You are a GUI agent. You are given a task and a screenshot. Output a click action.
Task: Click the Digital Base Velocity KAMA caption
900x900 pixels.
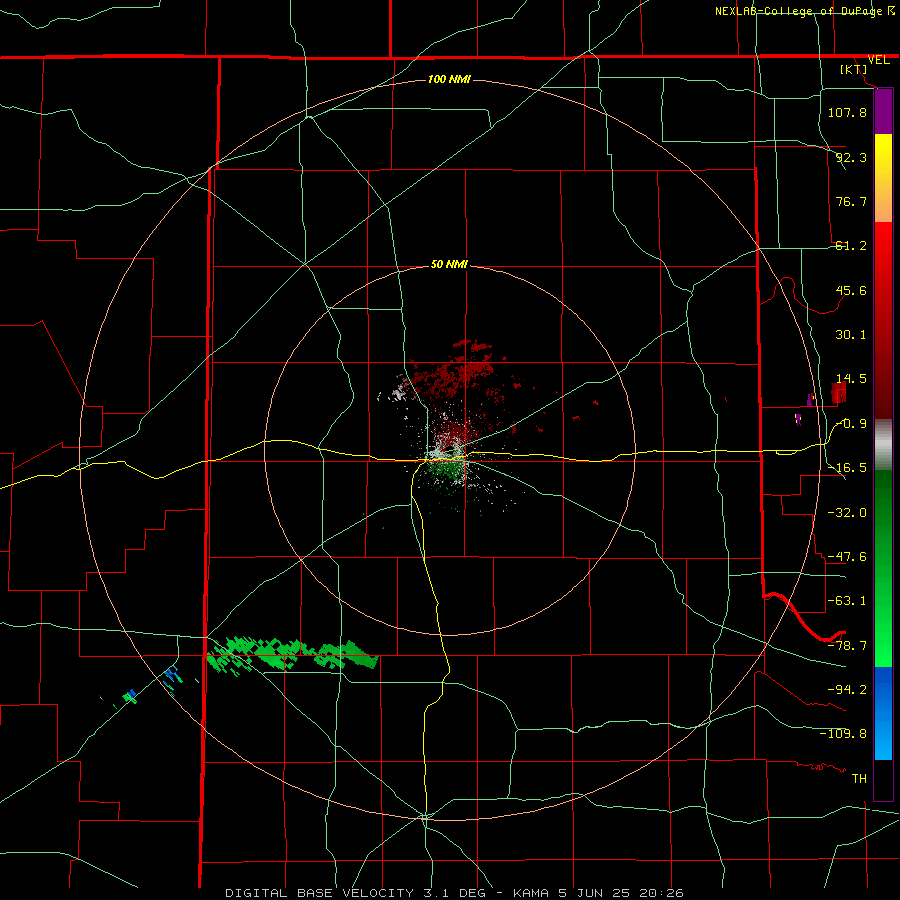click(x=455, y=893)
